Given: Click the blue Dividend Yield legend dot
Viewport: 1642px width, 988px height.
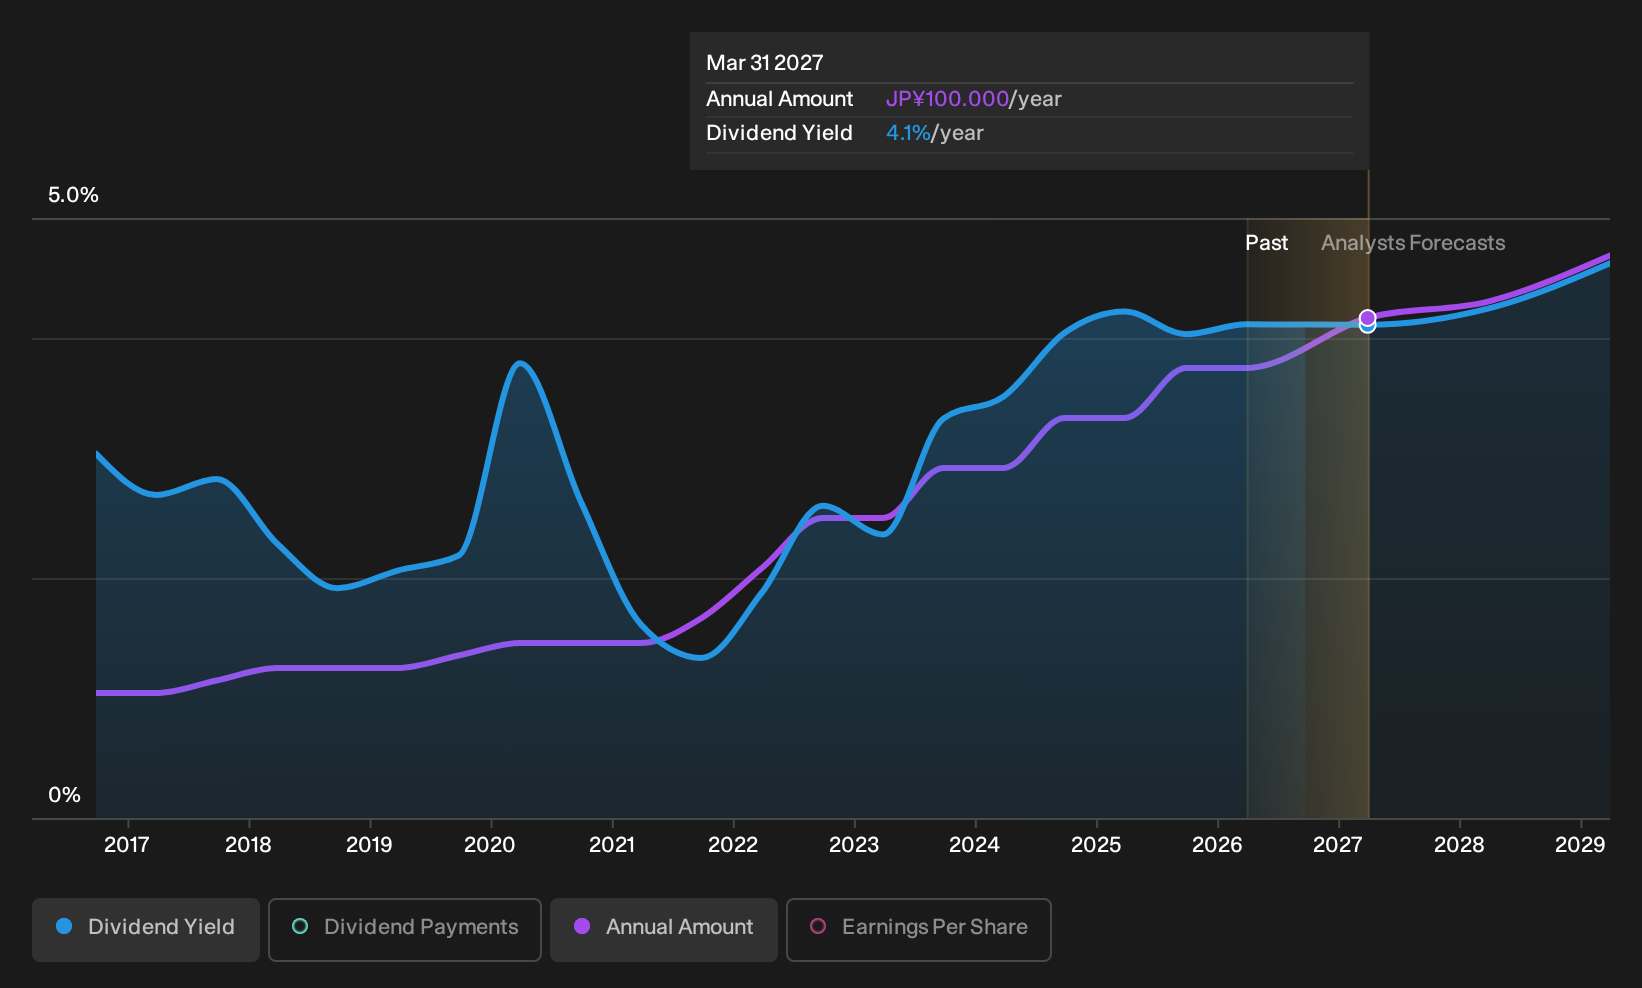Looking at the screenshot, I should pos(64,927).
